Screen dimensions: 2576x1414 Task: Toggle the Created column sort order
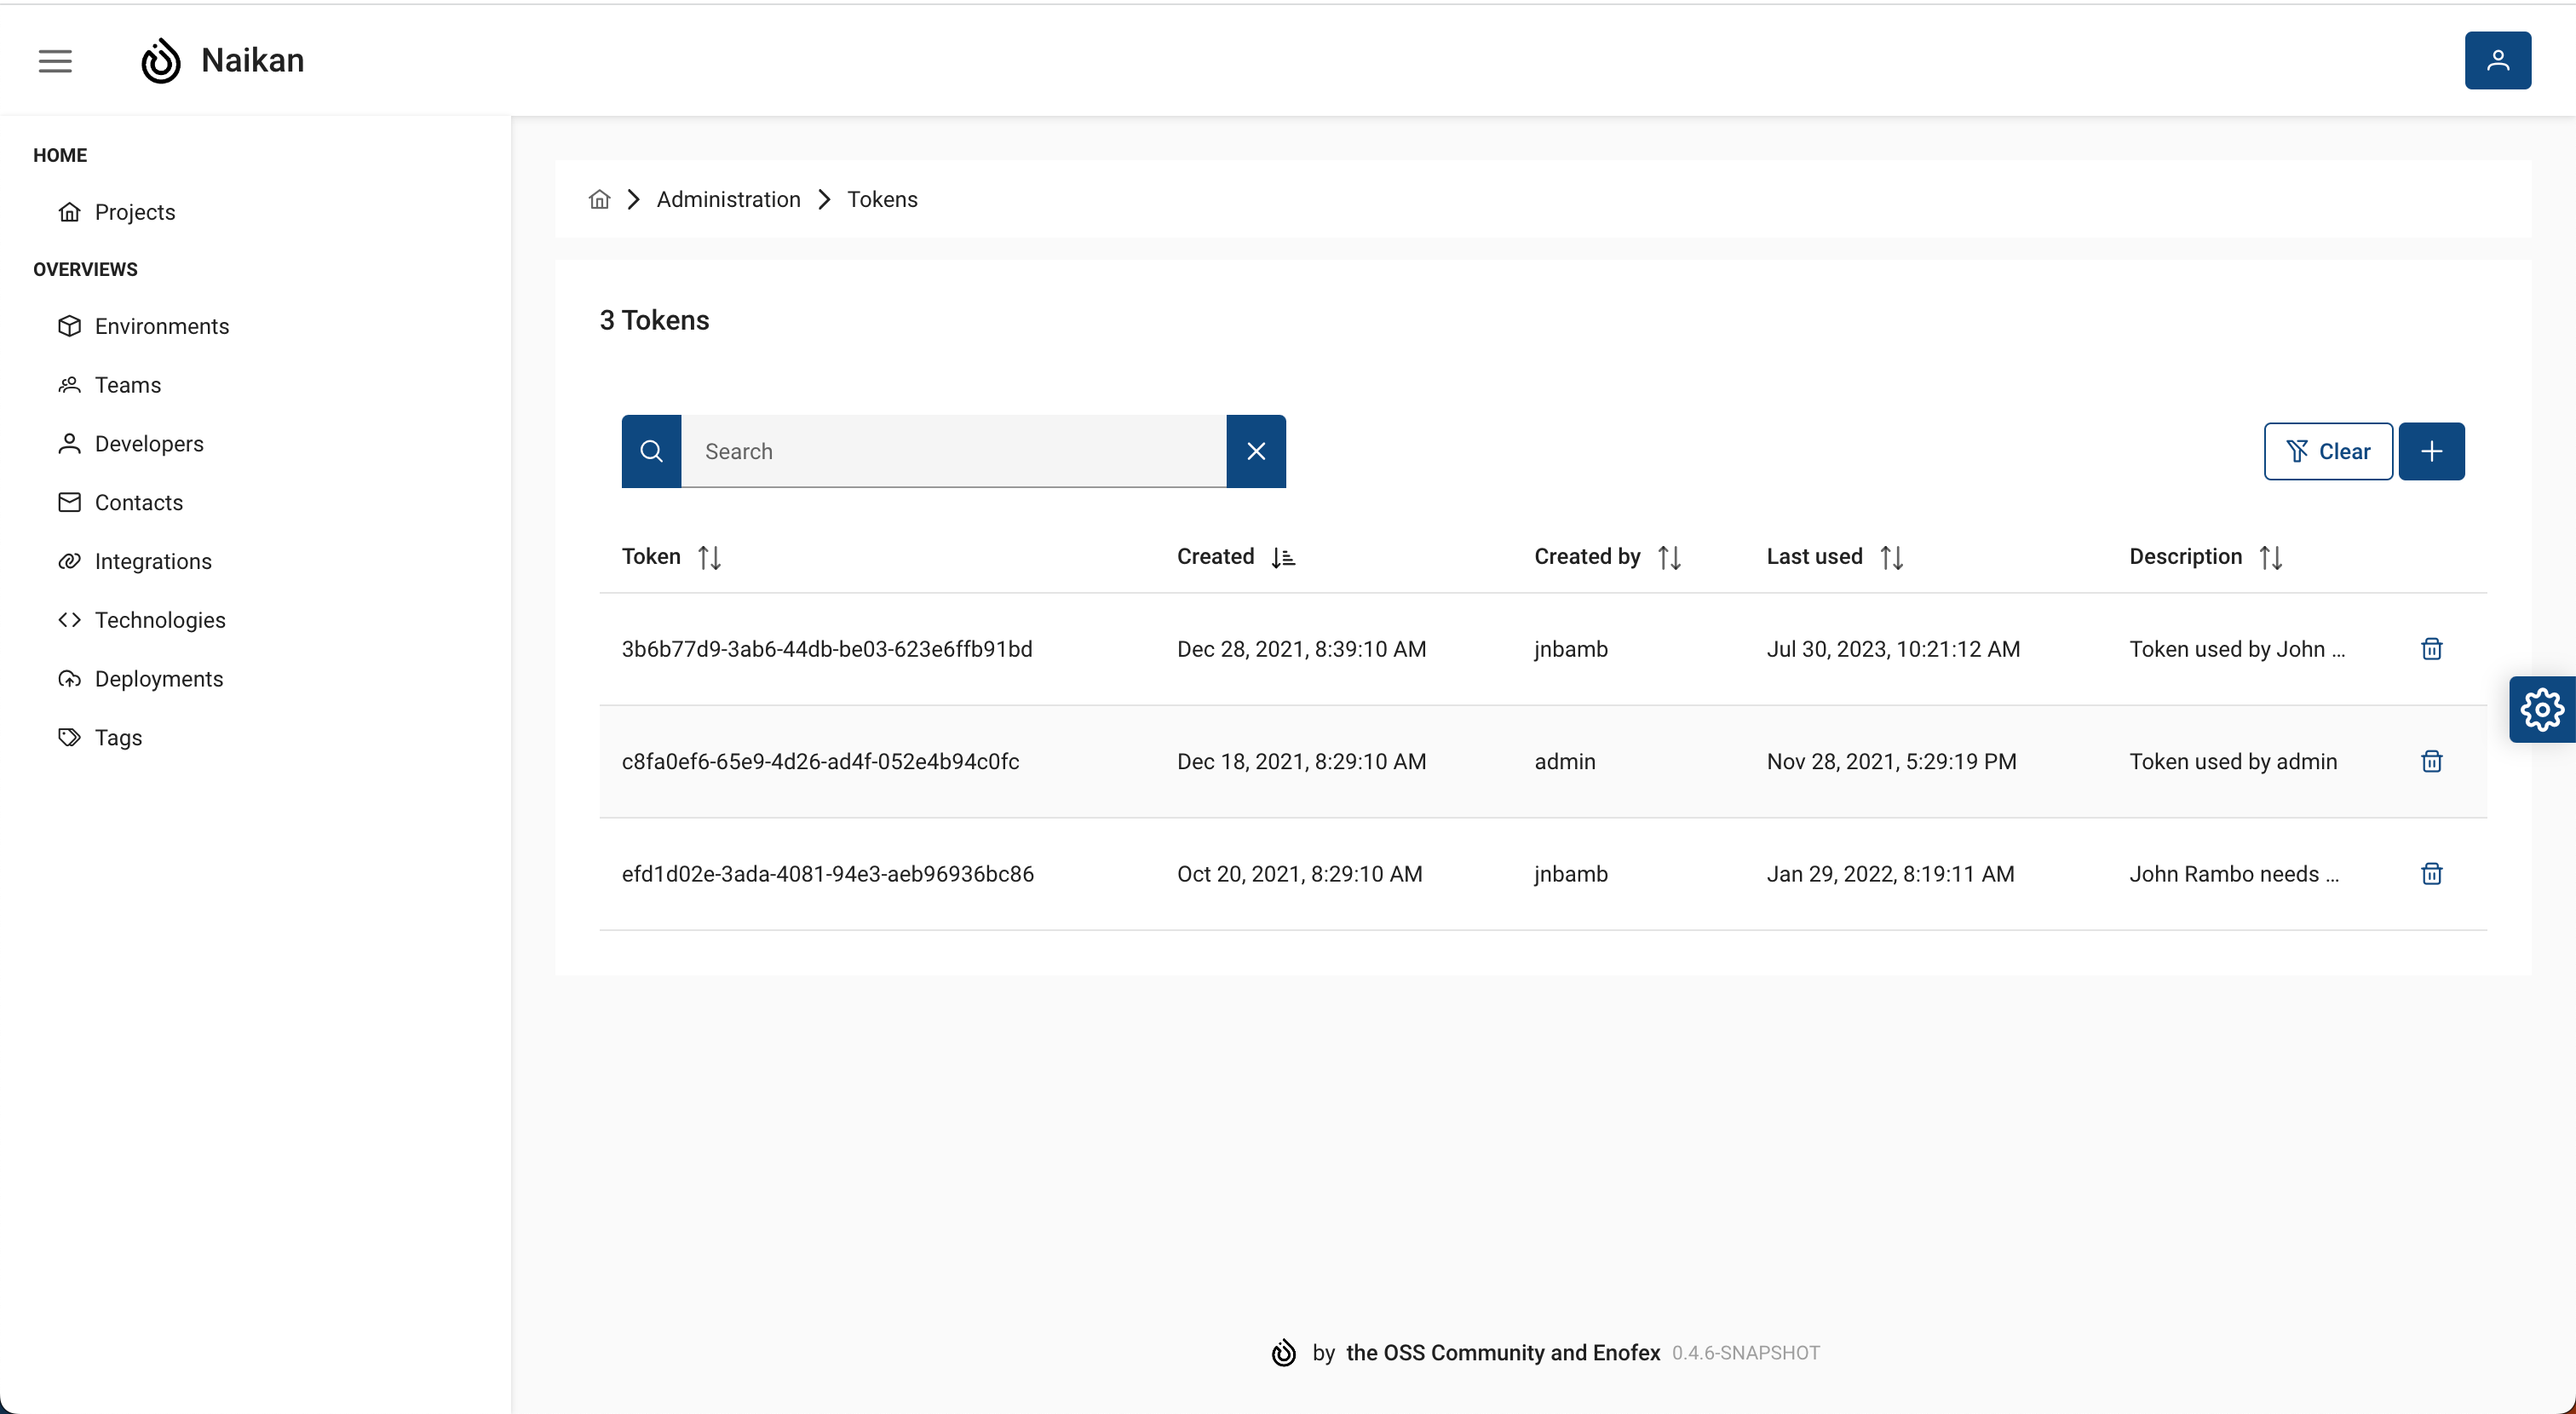(x=1283, y=557)
